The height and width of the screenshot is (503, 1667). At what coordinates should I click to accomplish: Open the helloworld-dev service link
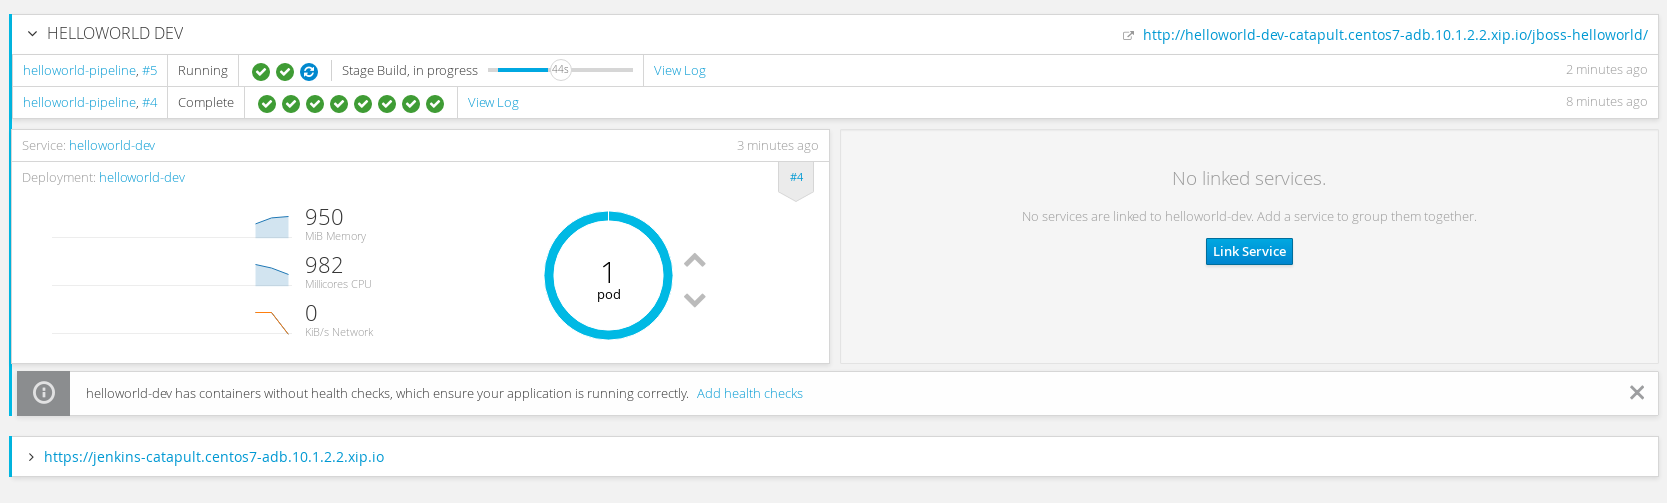(x=112, y=146)
